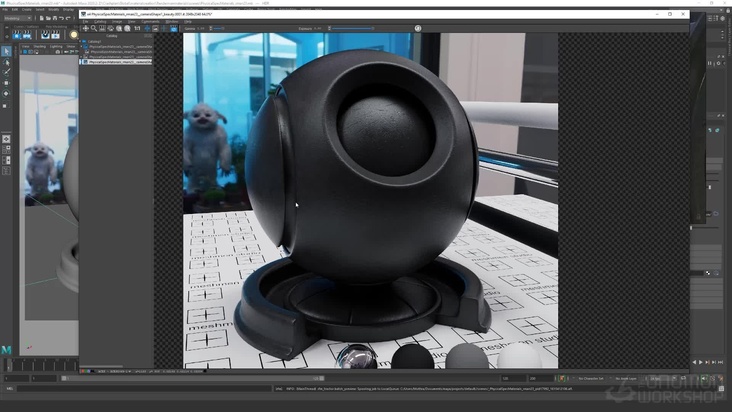This screenshot has width=732, height=412.
Task: Switch to single-pane layout in Maya sidebar
Action: (x=6, y=139)
